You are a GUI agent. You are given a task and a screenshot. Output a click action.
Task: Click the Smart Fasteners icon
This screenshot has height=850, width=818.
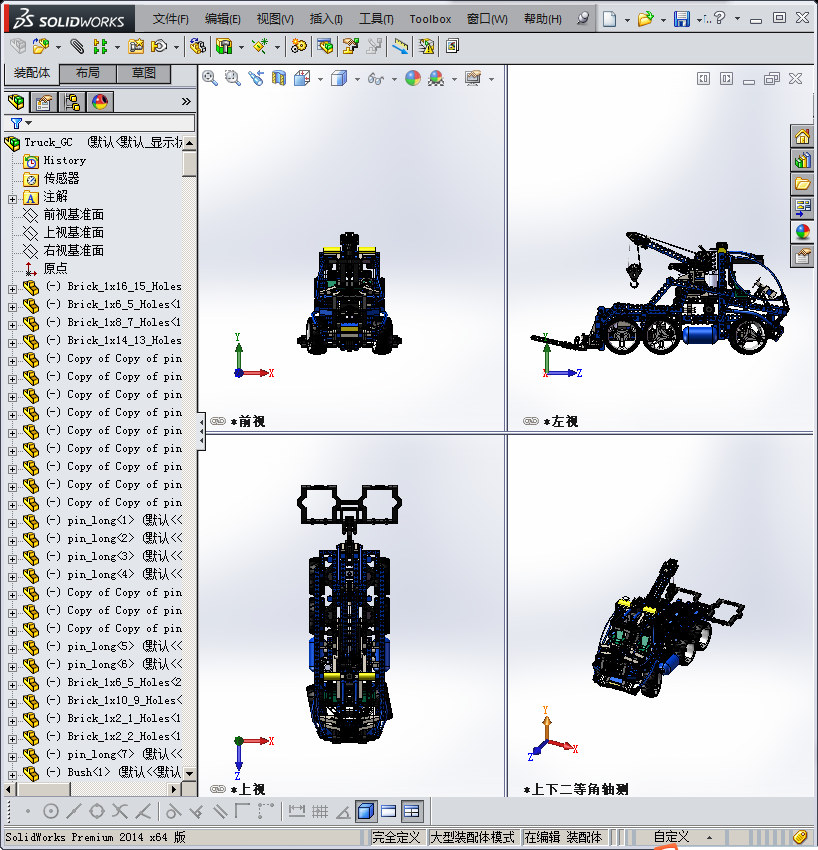pyautogui.click(x=136, y=47)
